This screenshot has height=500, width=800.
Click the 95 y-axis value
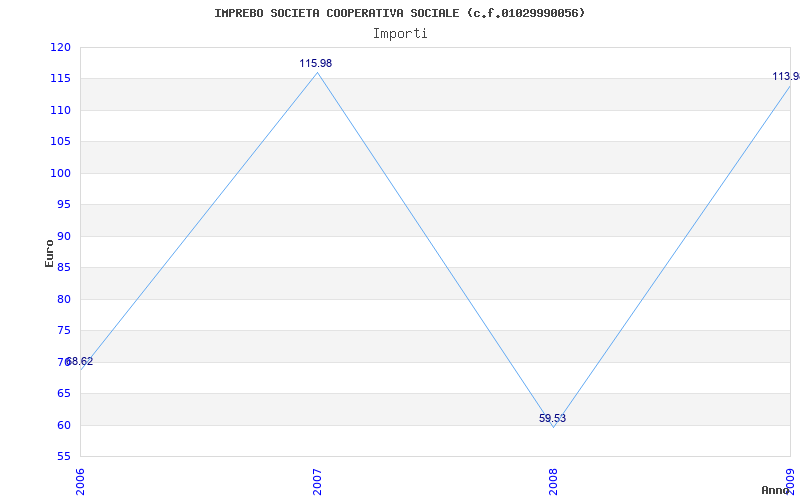[63, 205]
